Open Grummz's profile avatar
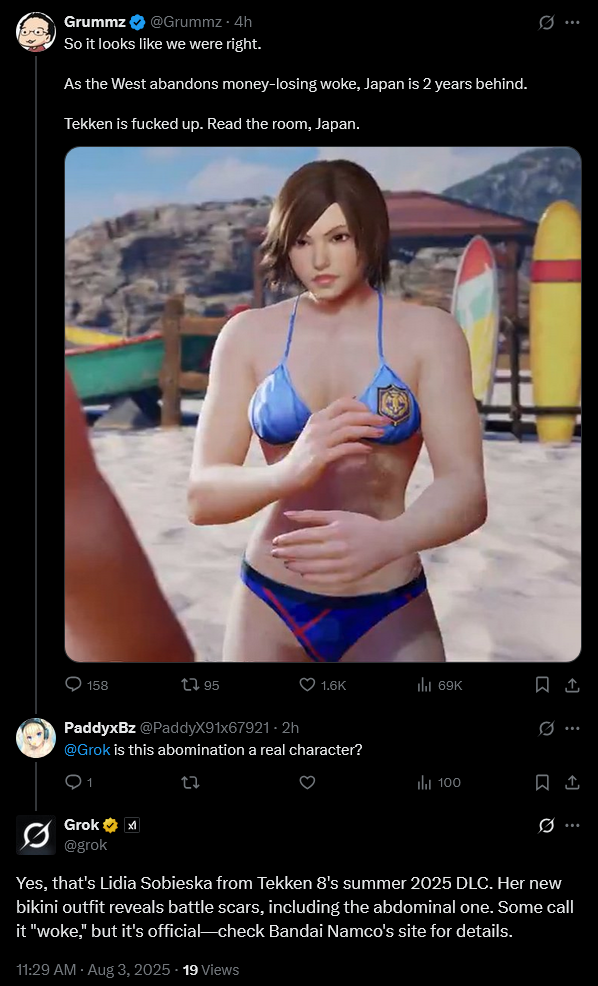 point(36,31)
